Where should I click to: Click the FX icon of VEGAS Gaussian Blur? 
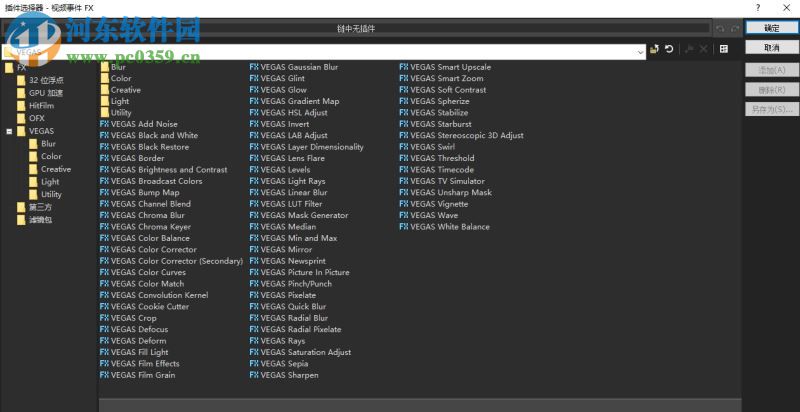pos(254,67)
